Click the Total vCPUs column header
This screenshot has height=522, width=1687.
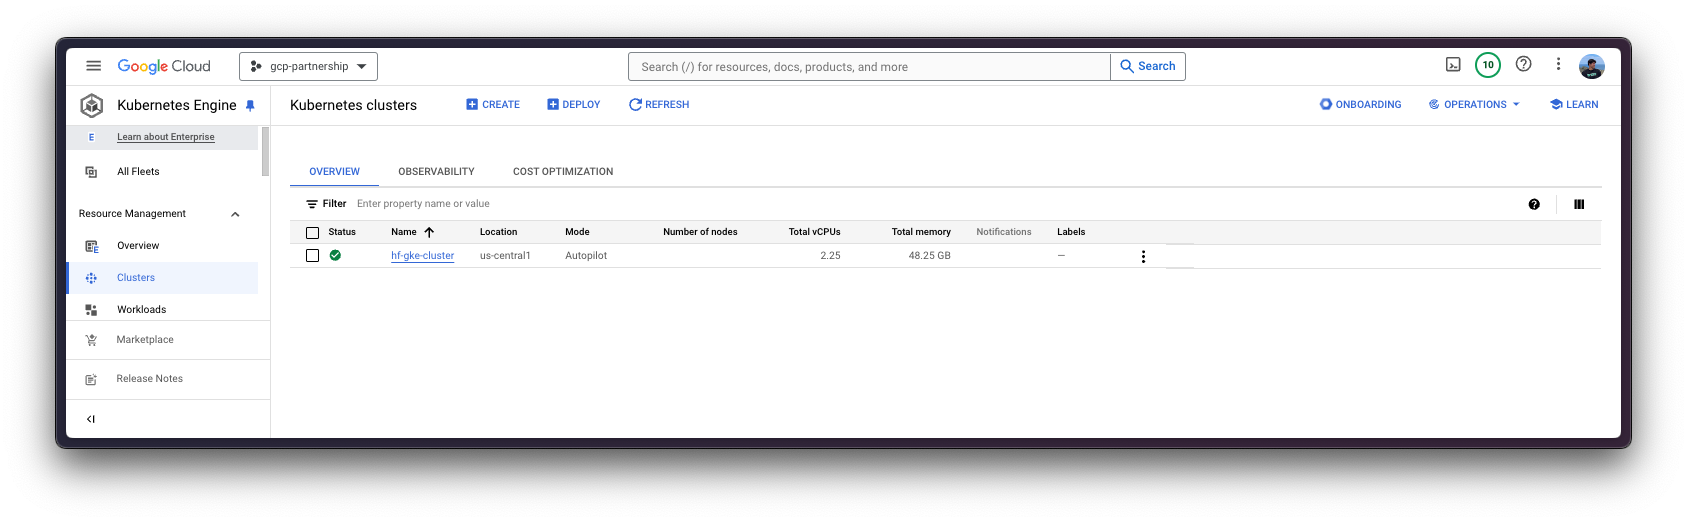[814, 232]
